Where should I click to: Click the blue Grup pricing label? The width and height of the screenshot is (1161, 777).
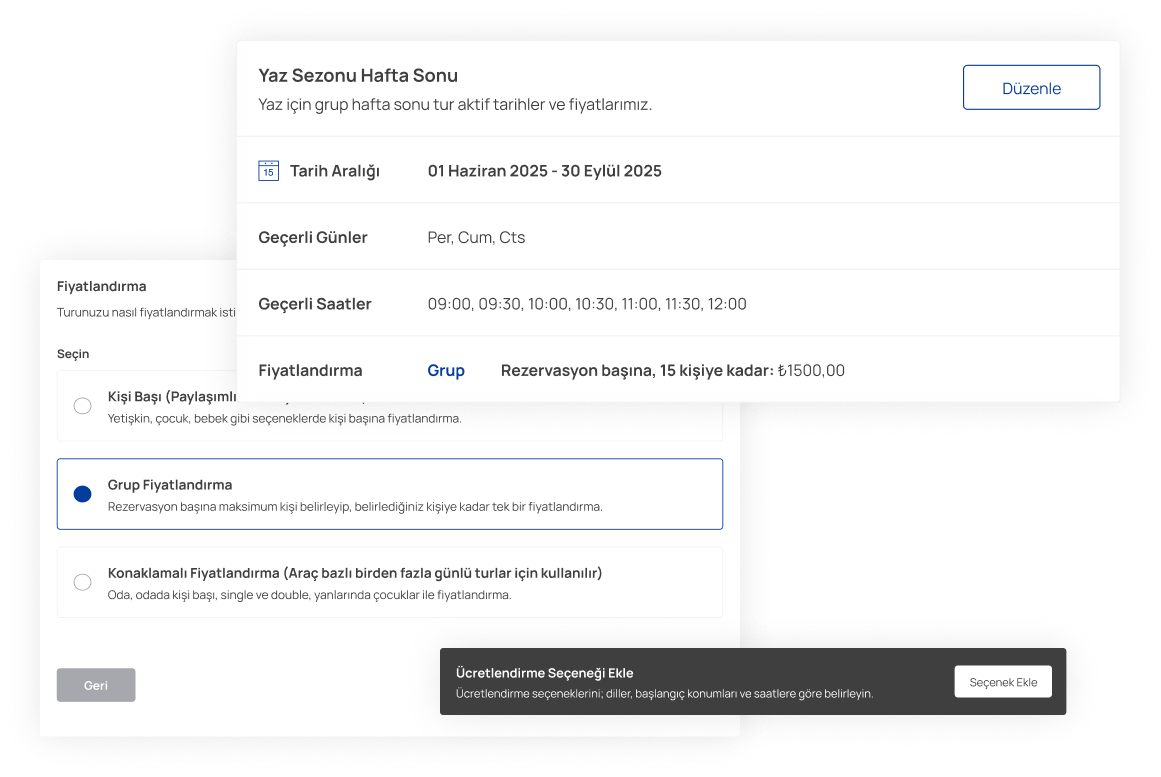point(446,370)
